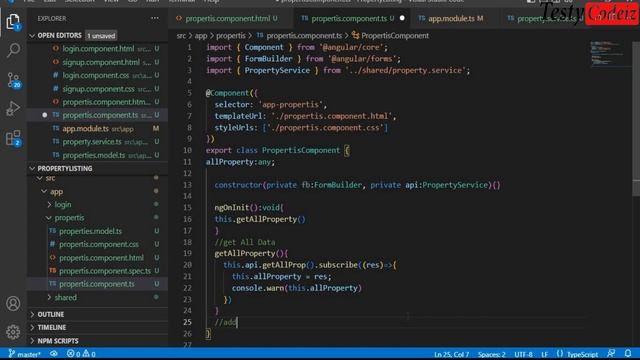Click the constructor keyword on line 13
Viewport: 640px width, 360px height.
(x=238, y=185)
